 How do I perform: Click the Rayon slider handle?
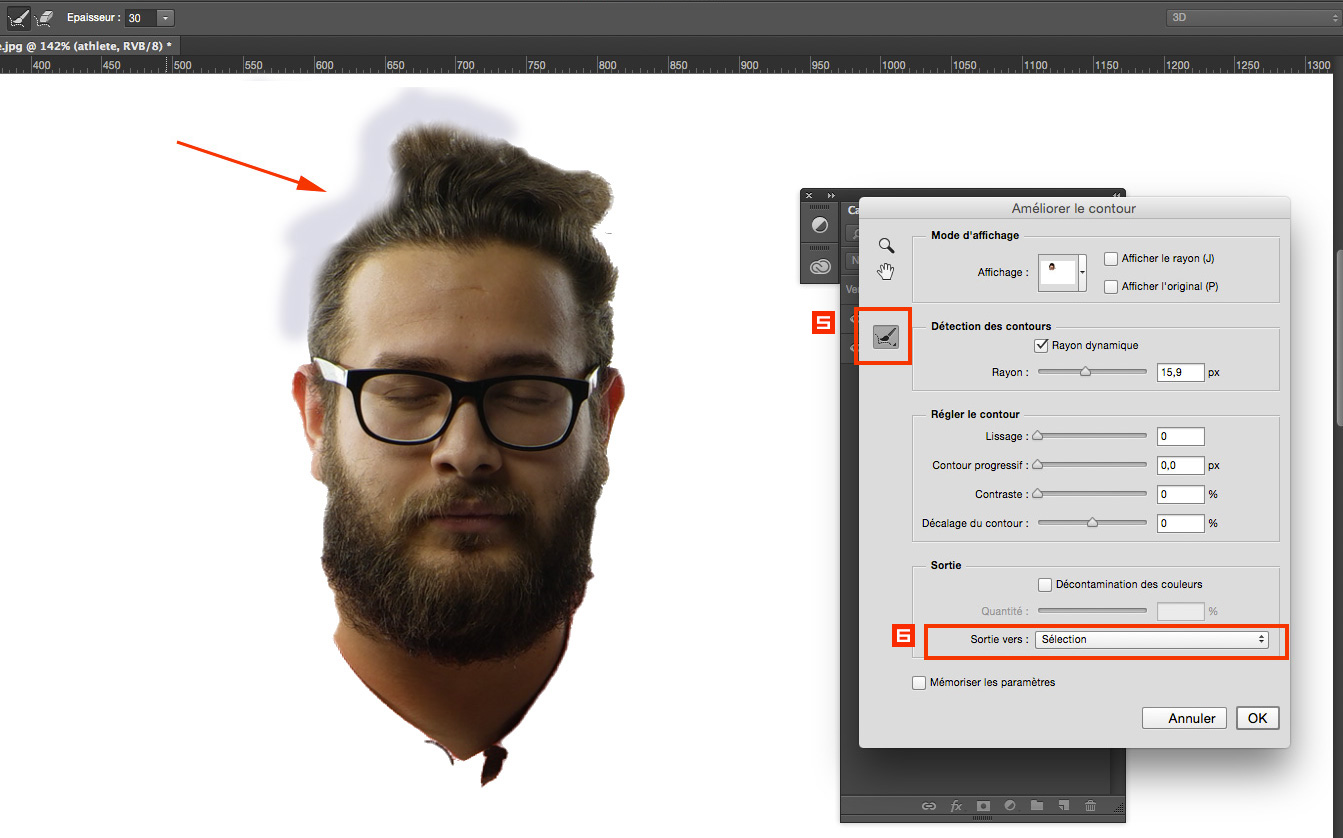pyautogui.click(x=1085, y=372)
